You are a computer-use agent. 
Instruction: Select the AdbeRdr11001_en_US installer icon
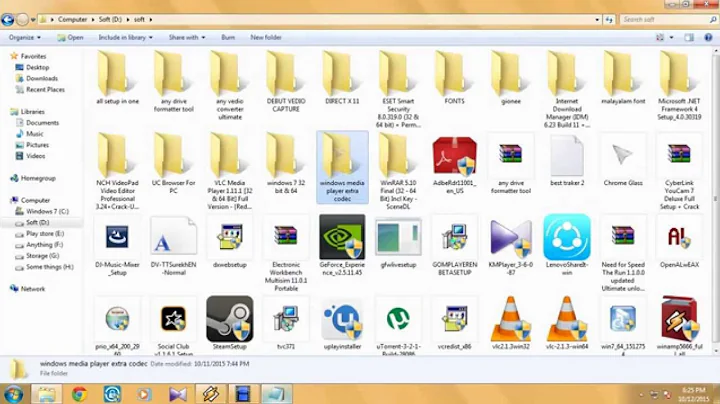point(454,157)
